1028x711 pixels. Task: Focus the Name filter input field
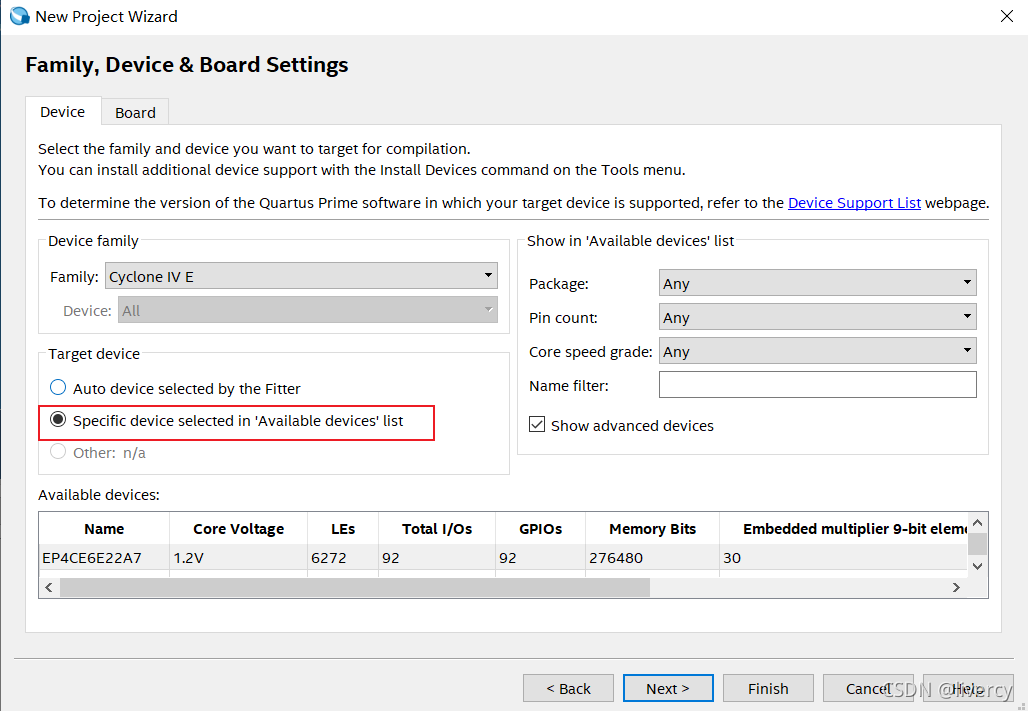coord(818,385)
